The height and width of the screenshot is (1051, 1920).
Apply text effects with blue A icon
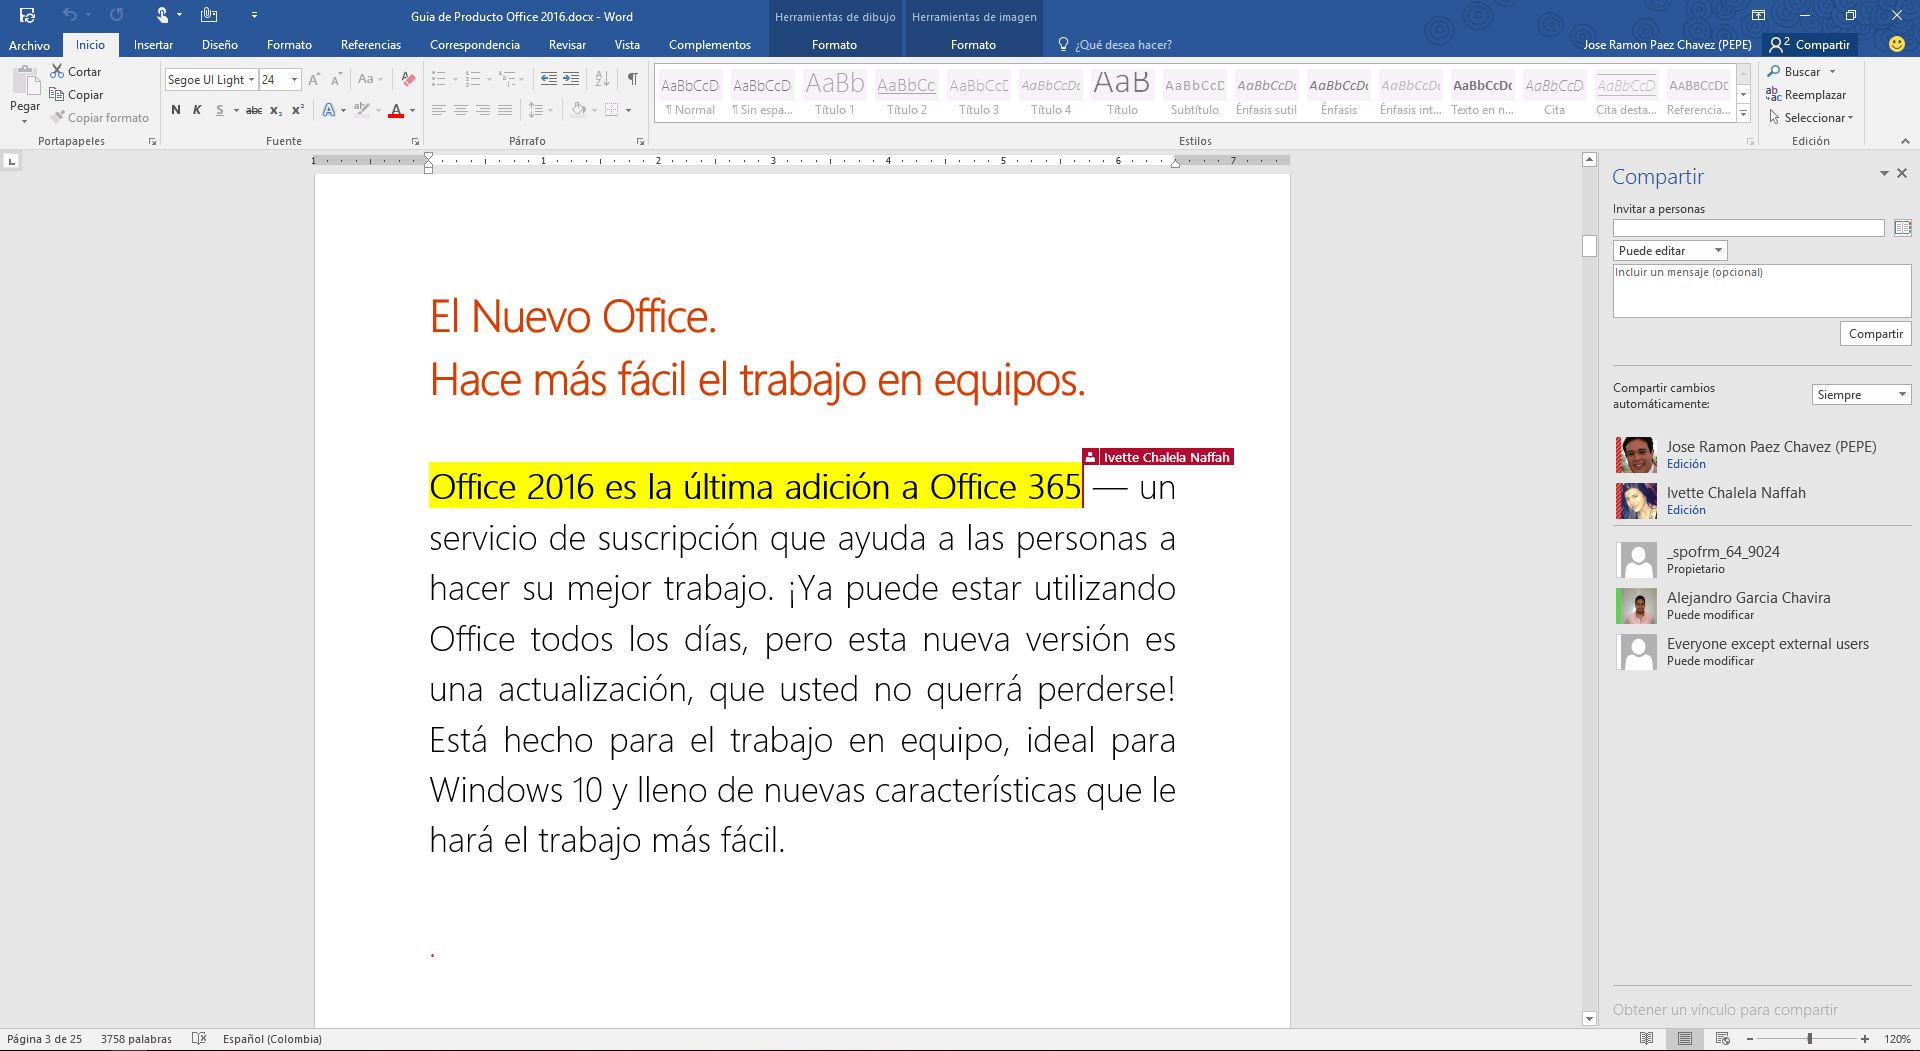coord(328,110)
